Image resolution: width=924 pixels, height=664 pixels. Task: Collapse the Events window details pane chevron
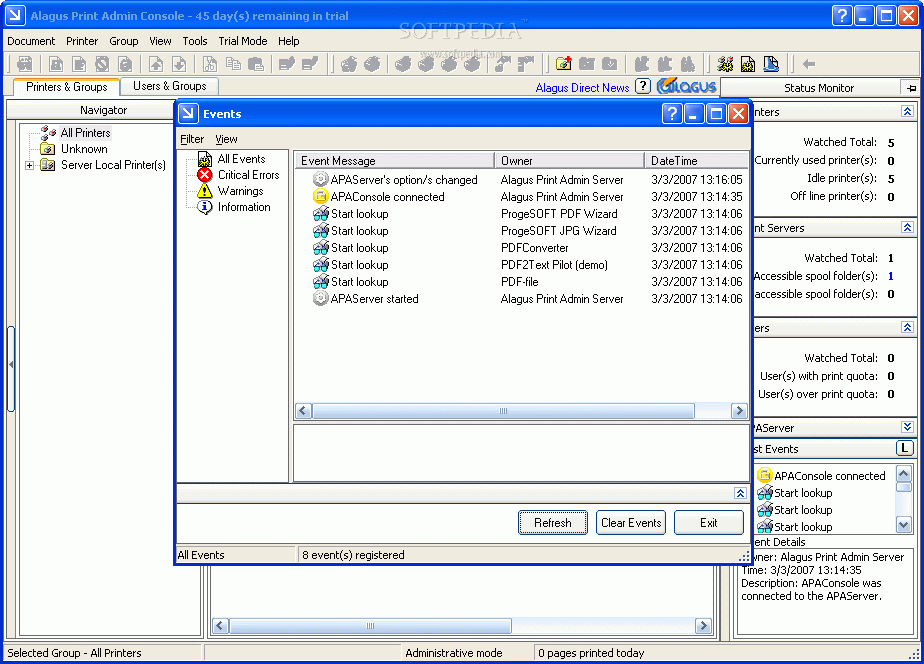pos(741,493)
